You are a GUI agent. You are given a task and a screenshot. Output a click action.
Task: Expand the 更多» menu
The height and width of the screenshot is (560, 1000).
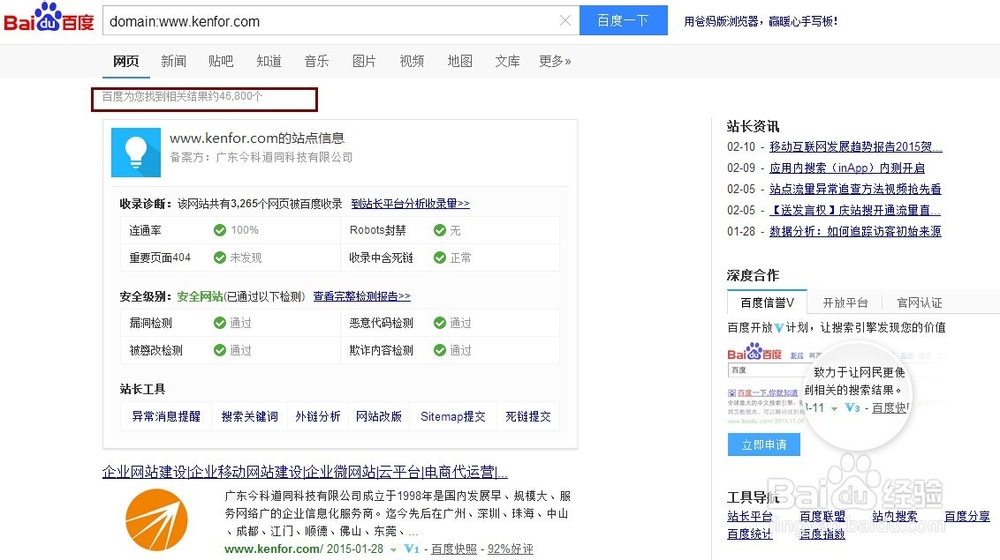[x=555, y=61]
